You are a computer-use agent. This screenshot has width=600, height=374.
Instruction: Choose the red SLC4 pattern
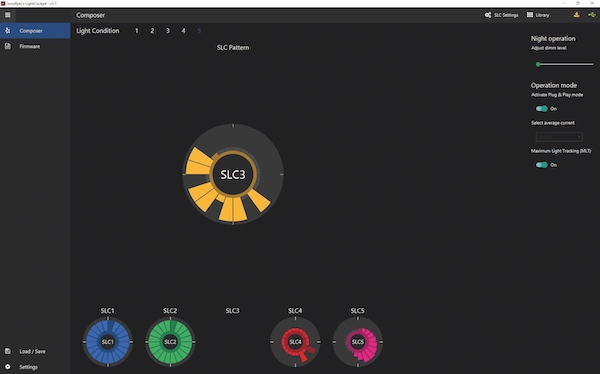pyautogui.click(x=295, y=342)
